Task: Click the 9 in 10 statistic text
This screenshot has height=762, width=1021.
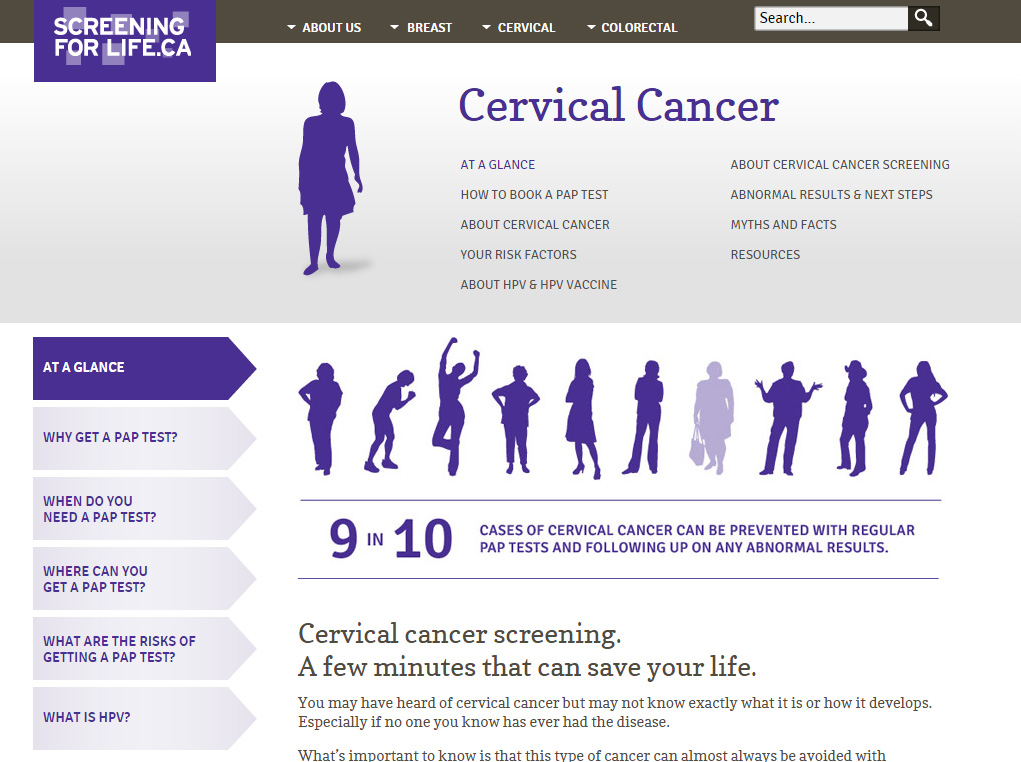Action: pos(391,539)
